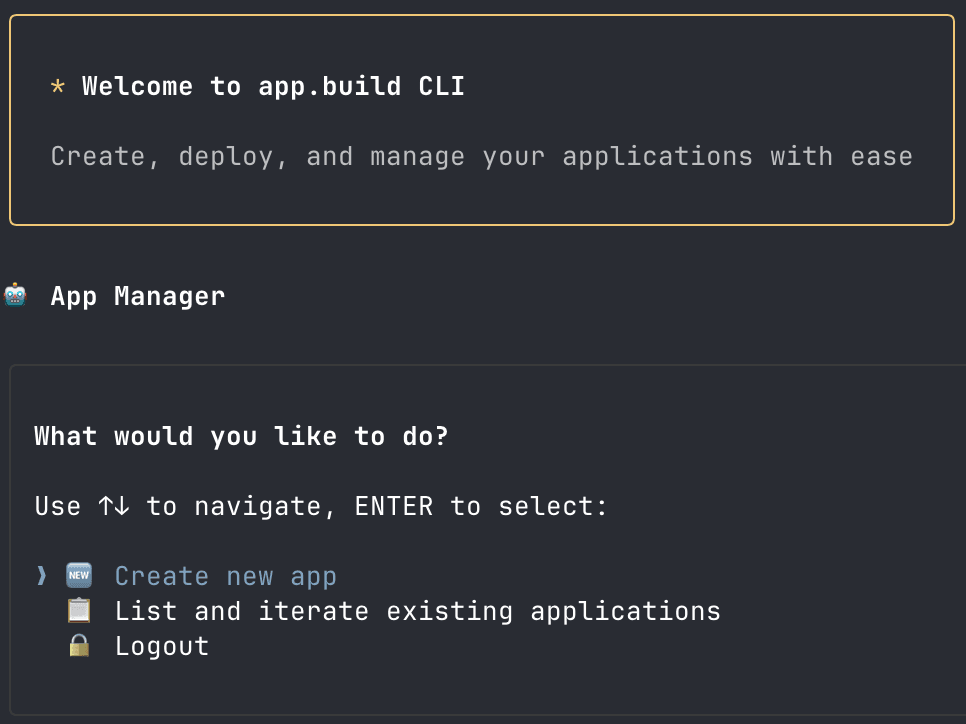966x724 pixels.
Task: Click the clipboard icon for existing applications
Action: [x=78, y=610]
